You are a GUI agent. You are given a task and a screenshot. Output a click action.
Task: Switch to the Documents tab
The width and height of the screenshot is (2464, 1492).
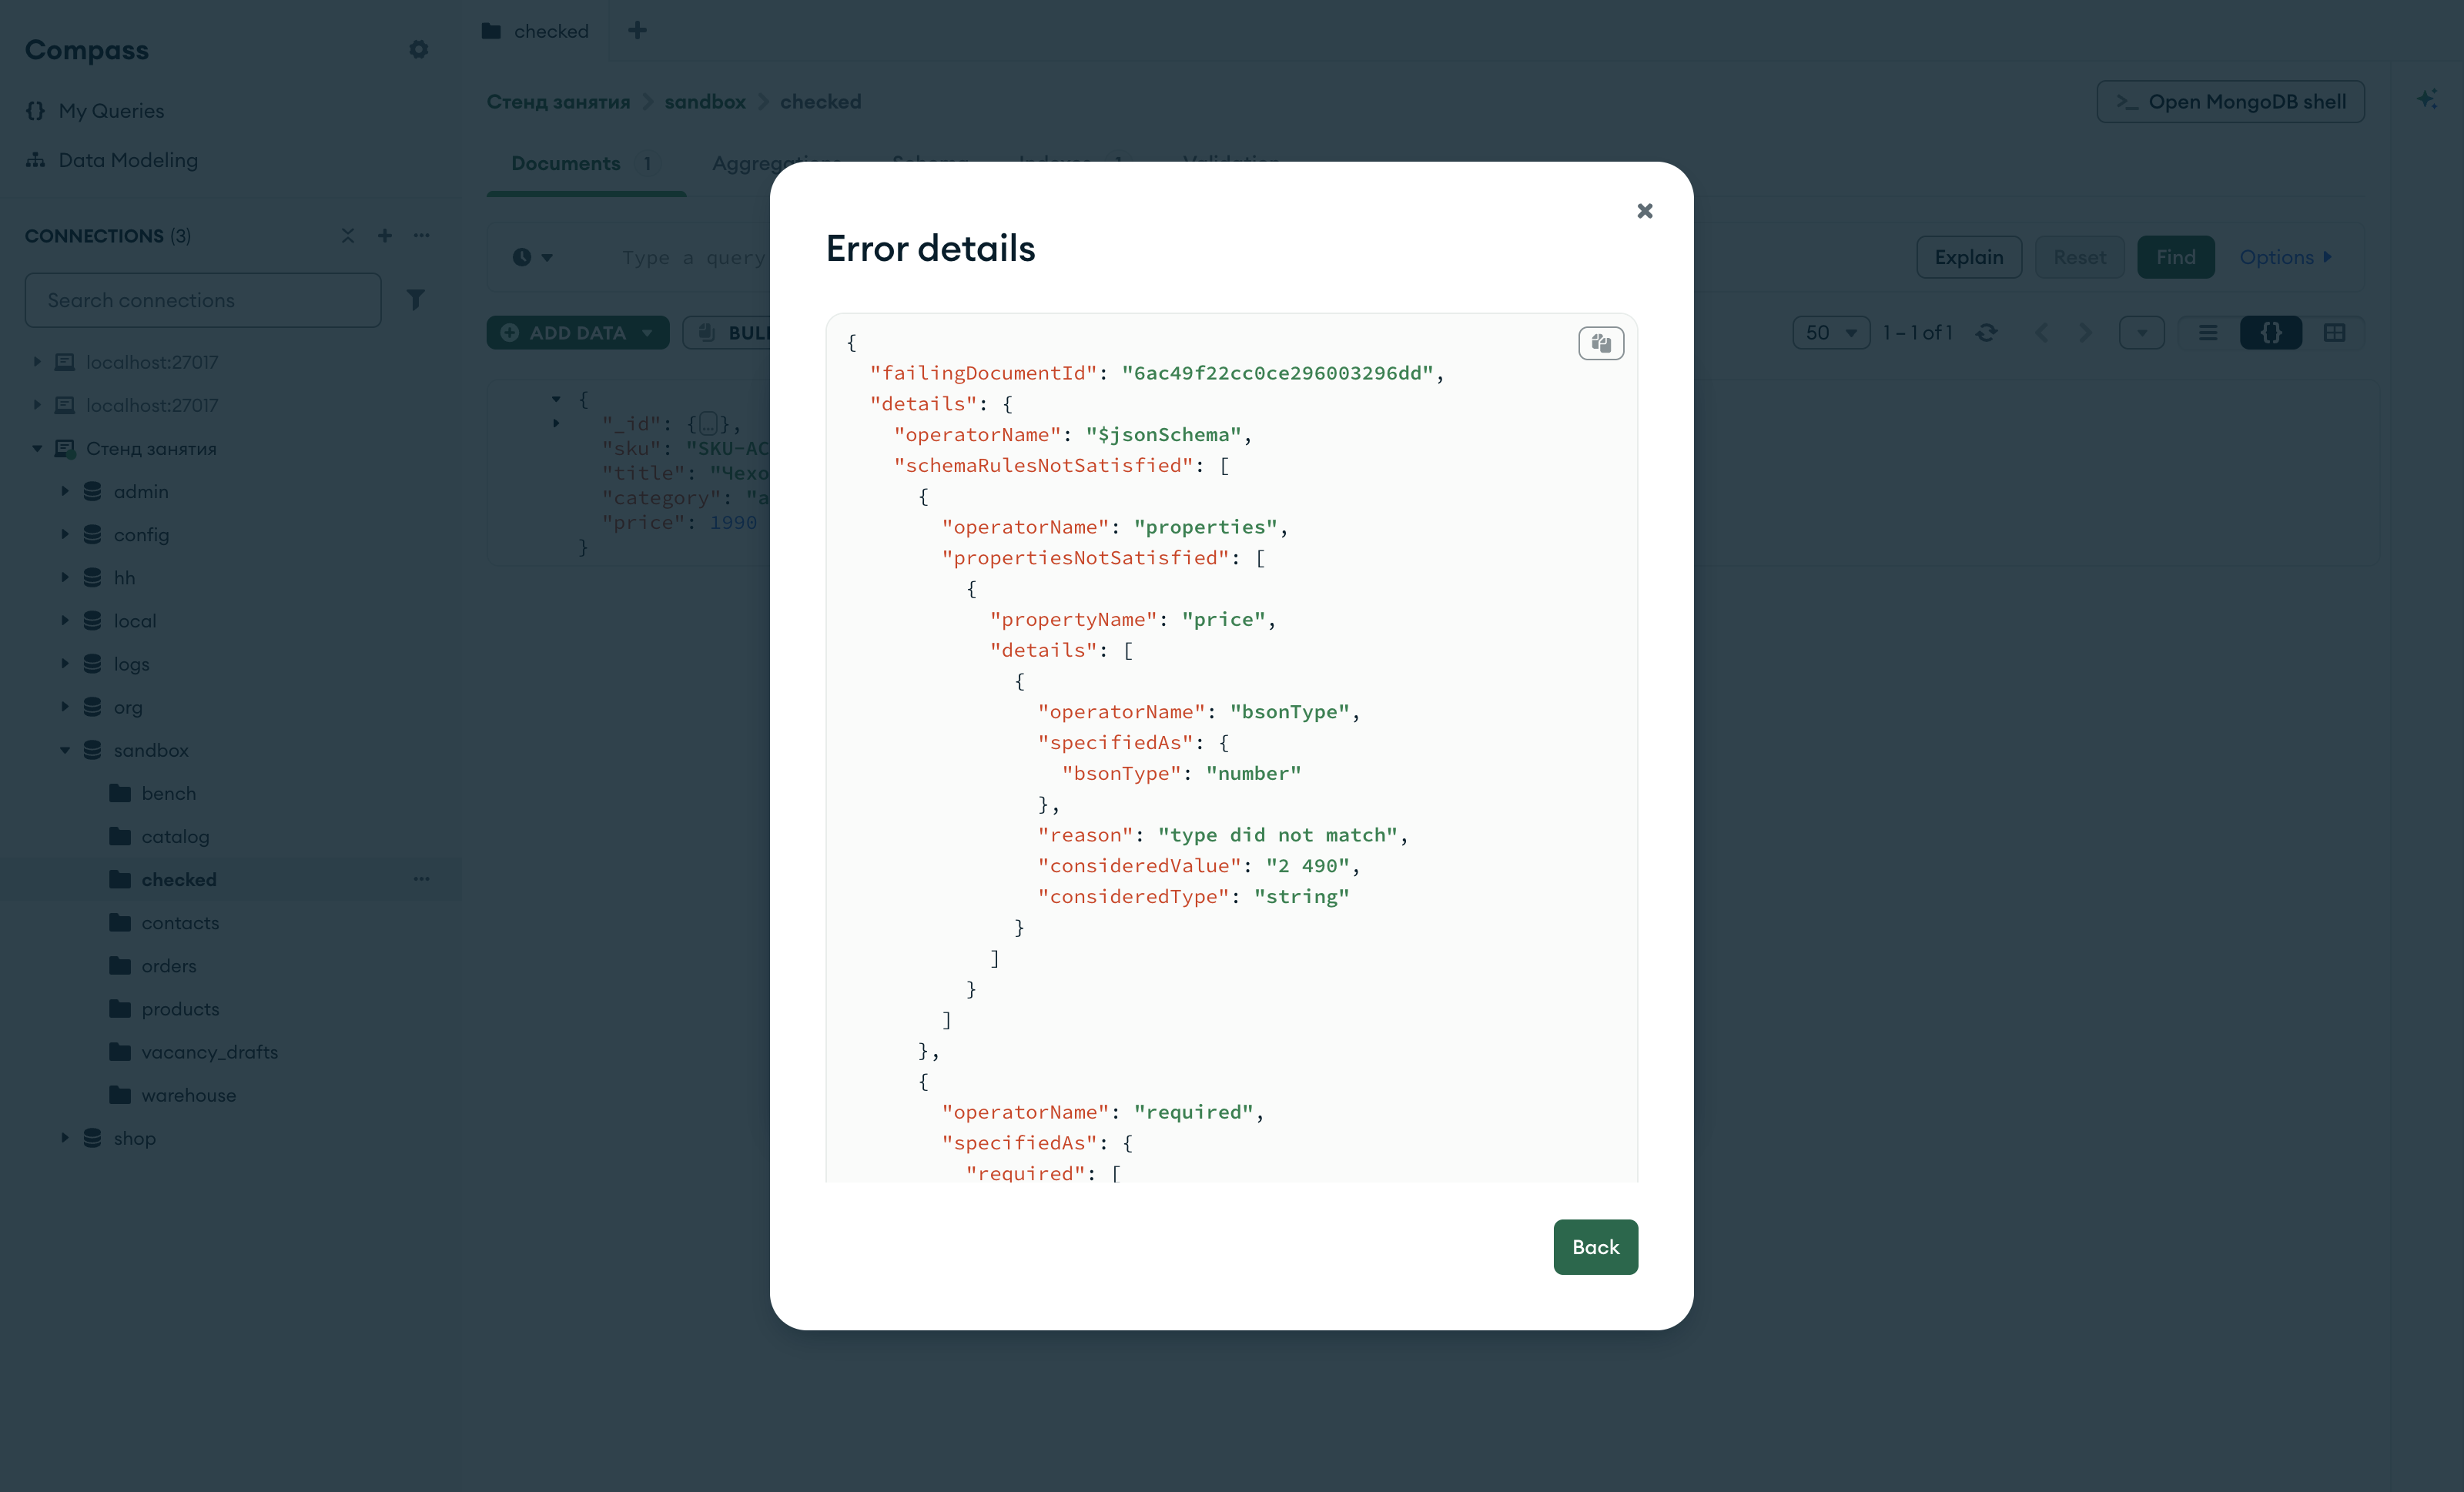coord(585,163)
